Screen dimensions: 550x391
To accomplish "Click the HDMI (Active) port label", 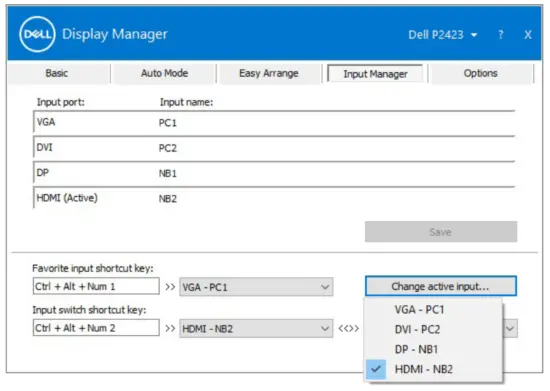I will click(67, 198).
